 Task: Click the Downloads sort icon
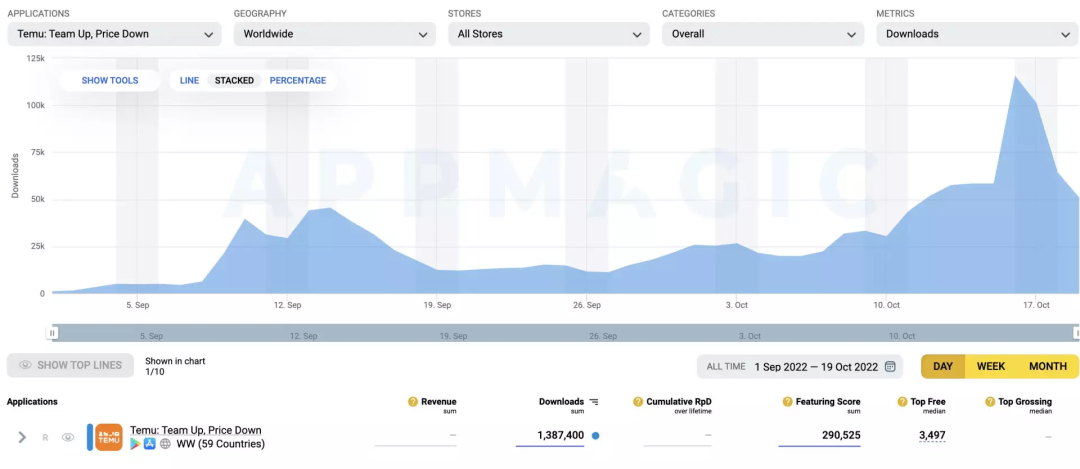pos(594,402)
